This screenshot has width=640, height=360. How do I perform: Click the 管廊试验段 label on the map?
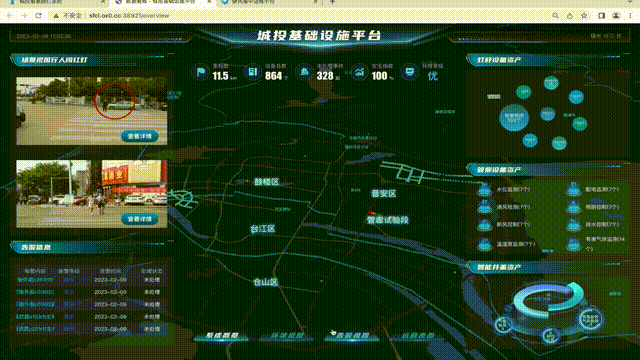point(387,220)
